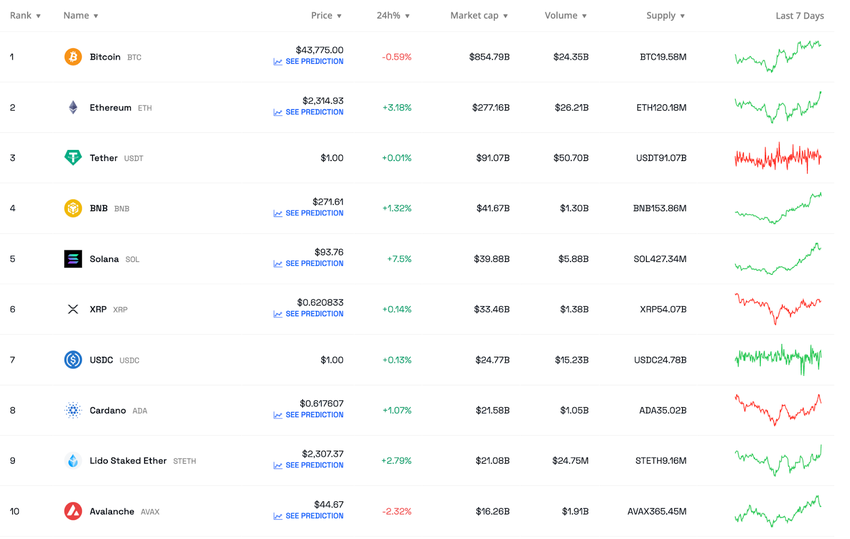Click Bitcoin 24h change -0.59%
Viewport: 850px width, 539px height.
click(x=397, y=57)
